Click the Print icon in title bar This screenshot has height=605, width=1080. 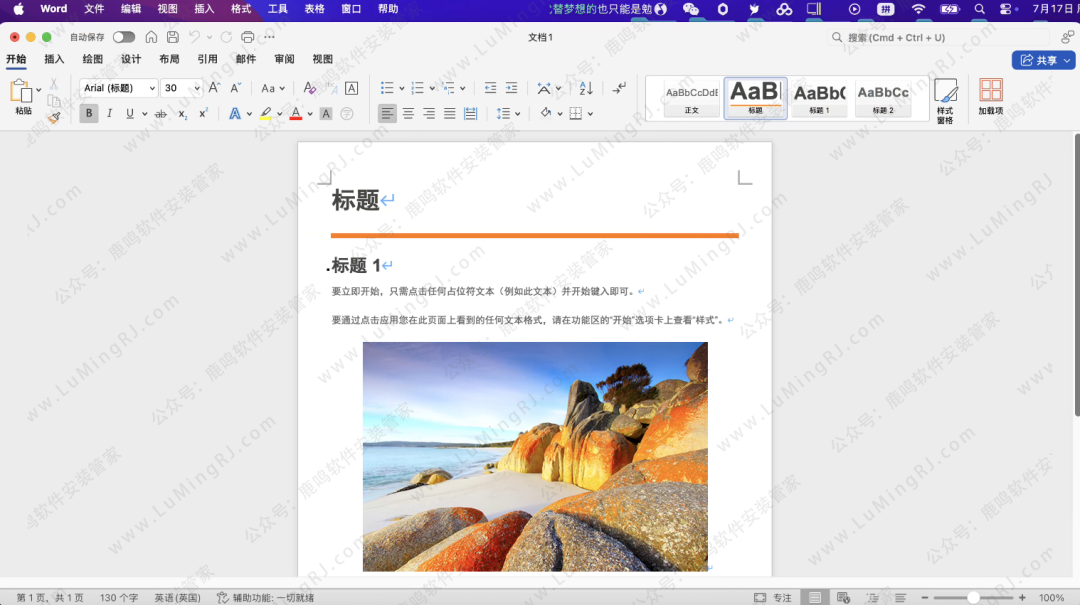tap(247, 37)
